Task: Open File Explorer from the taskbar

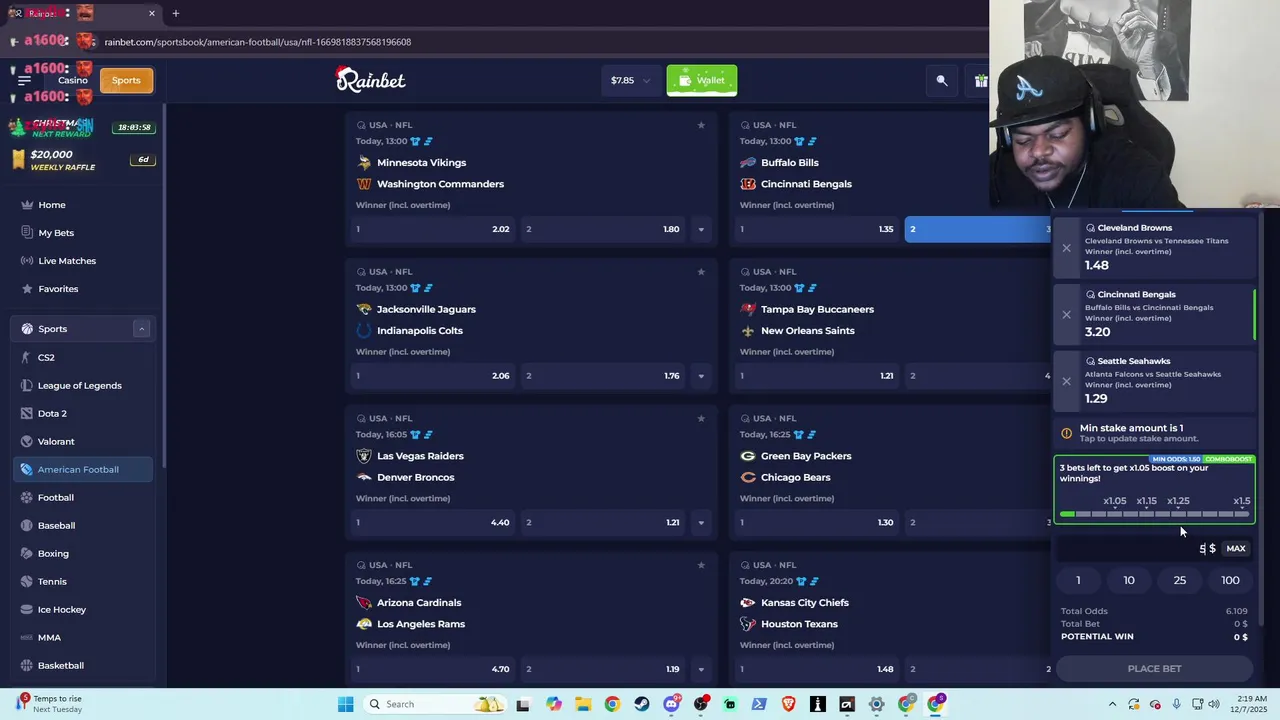Action: (x=583, y=704)
